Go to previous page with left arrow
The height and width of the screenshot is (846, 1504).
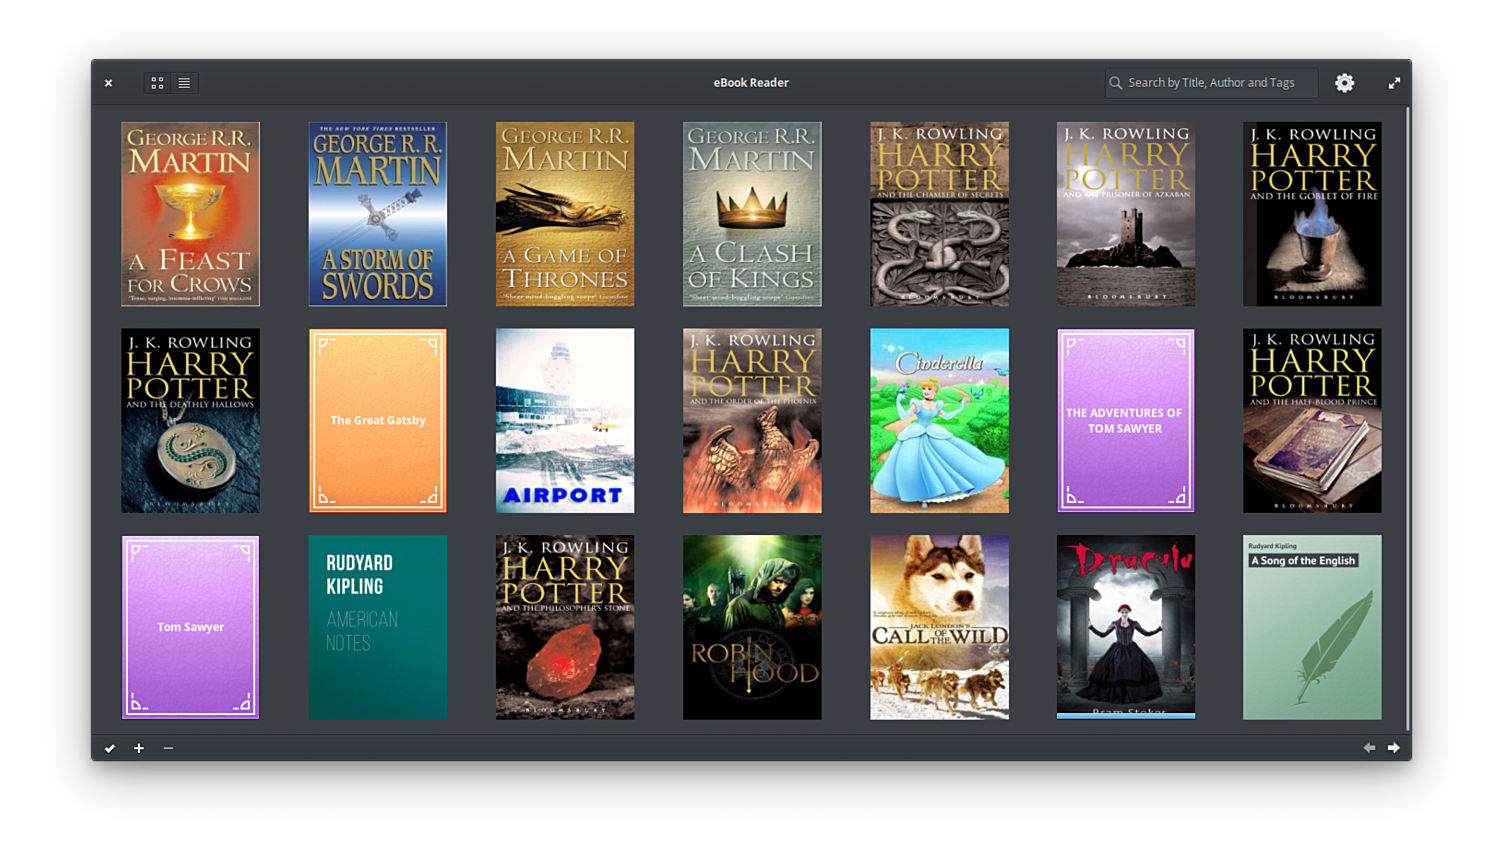pyautogui.click(x=1369, y=748)
